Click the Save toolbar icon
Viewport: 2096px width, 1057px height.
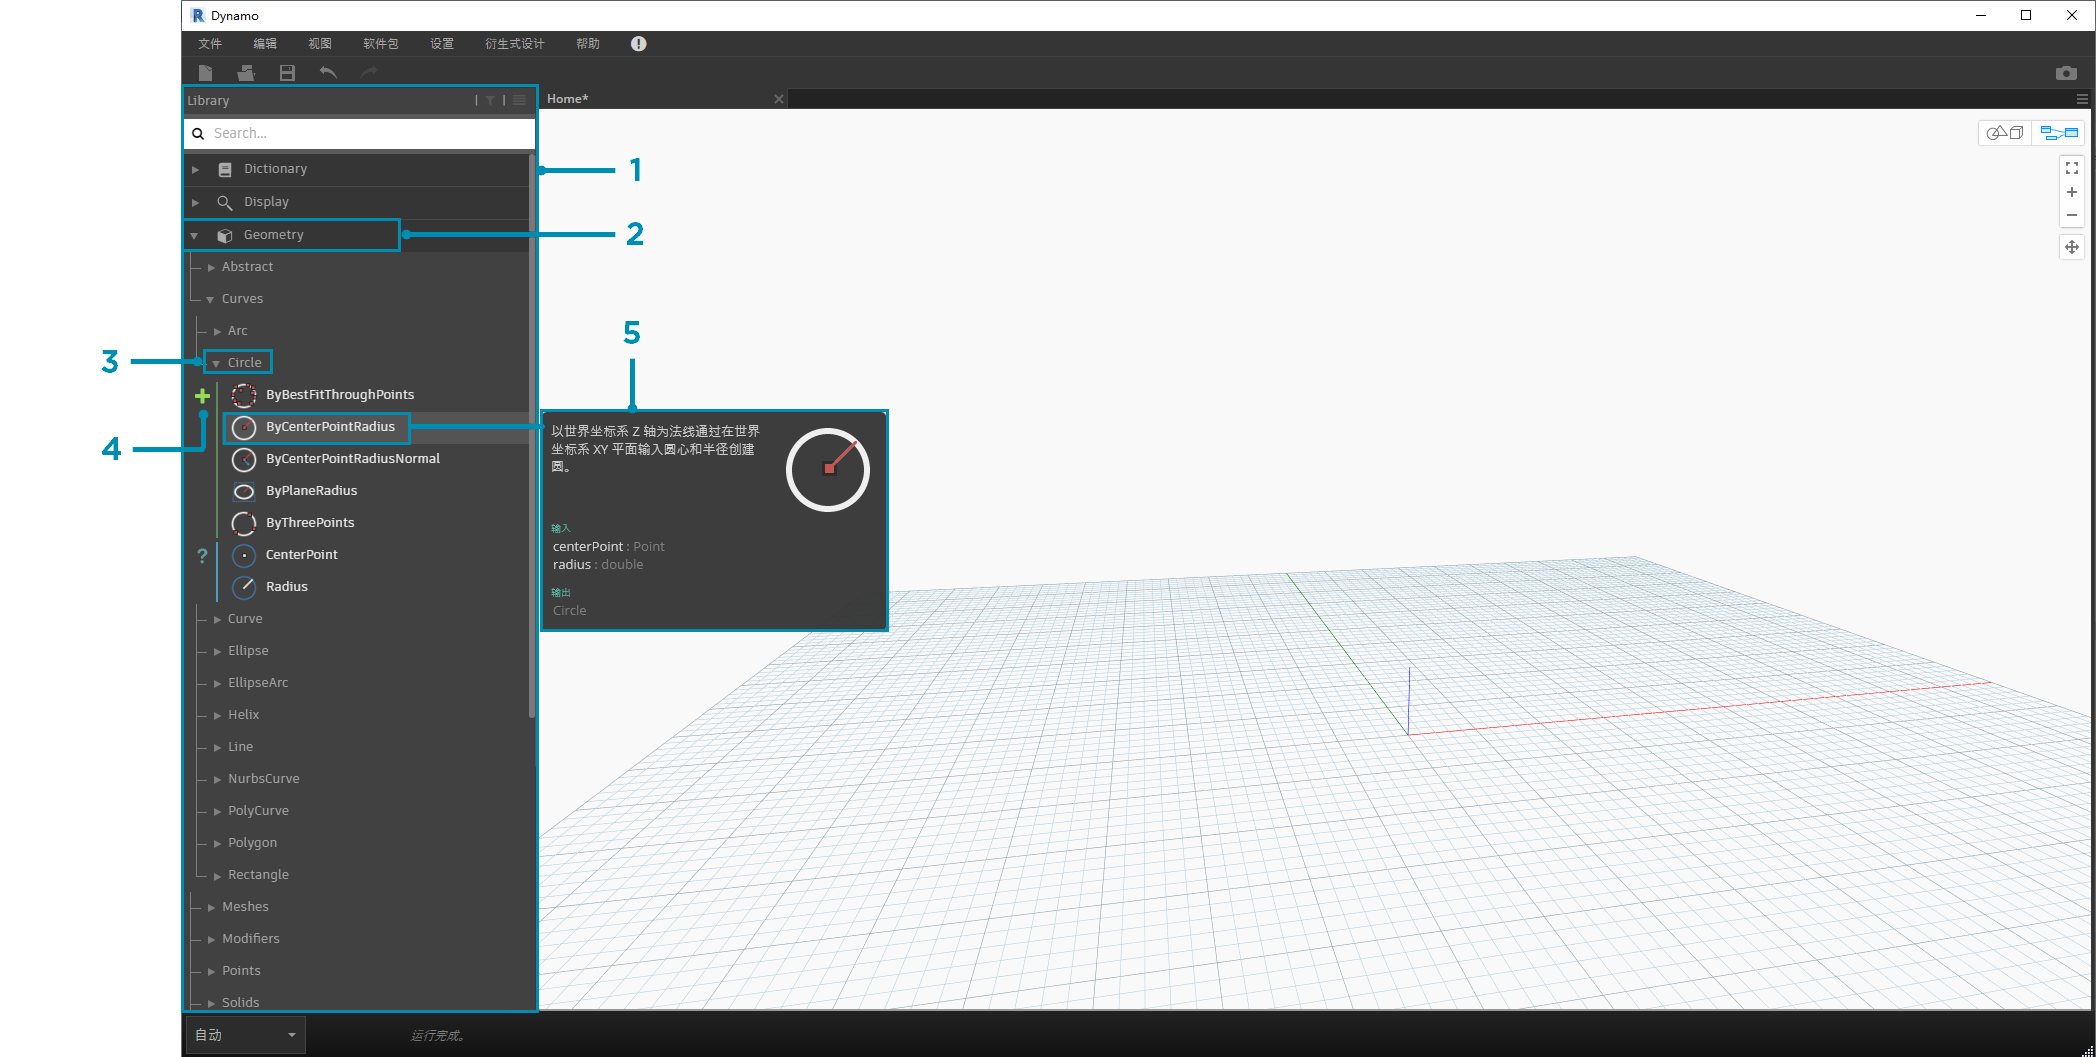point(287,73)
